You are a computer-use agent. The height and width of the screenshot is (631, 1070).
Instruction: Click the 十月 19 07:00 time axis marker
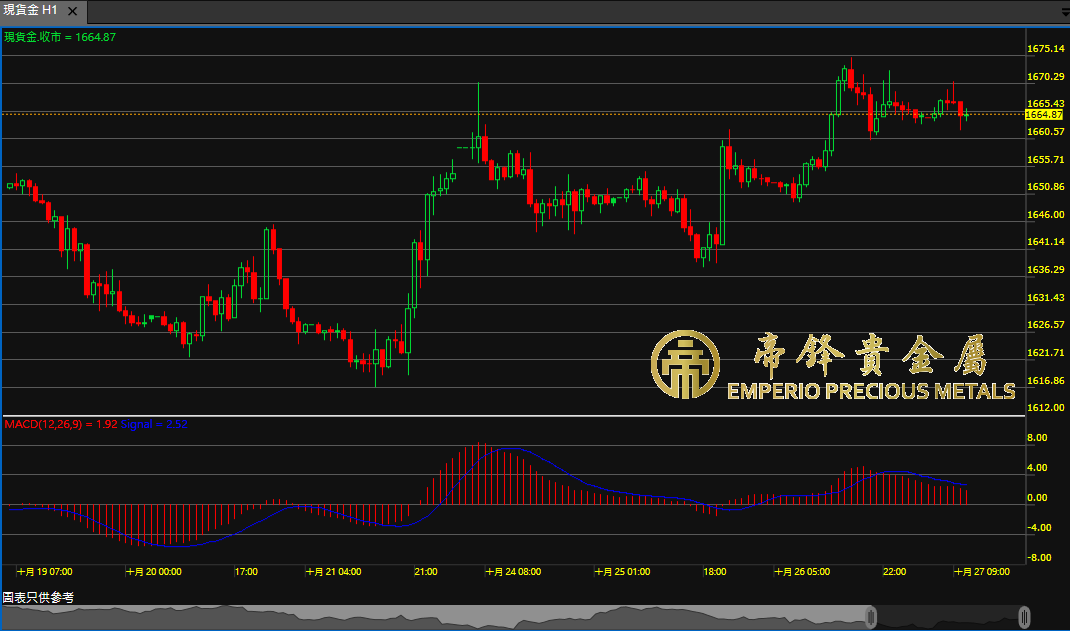point(45,572)
